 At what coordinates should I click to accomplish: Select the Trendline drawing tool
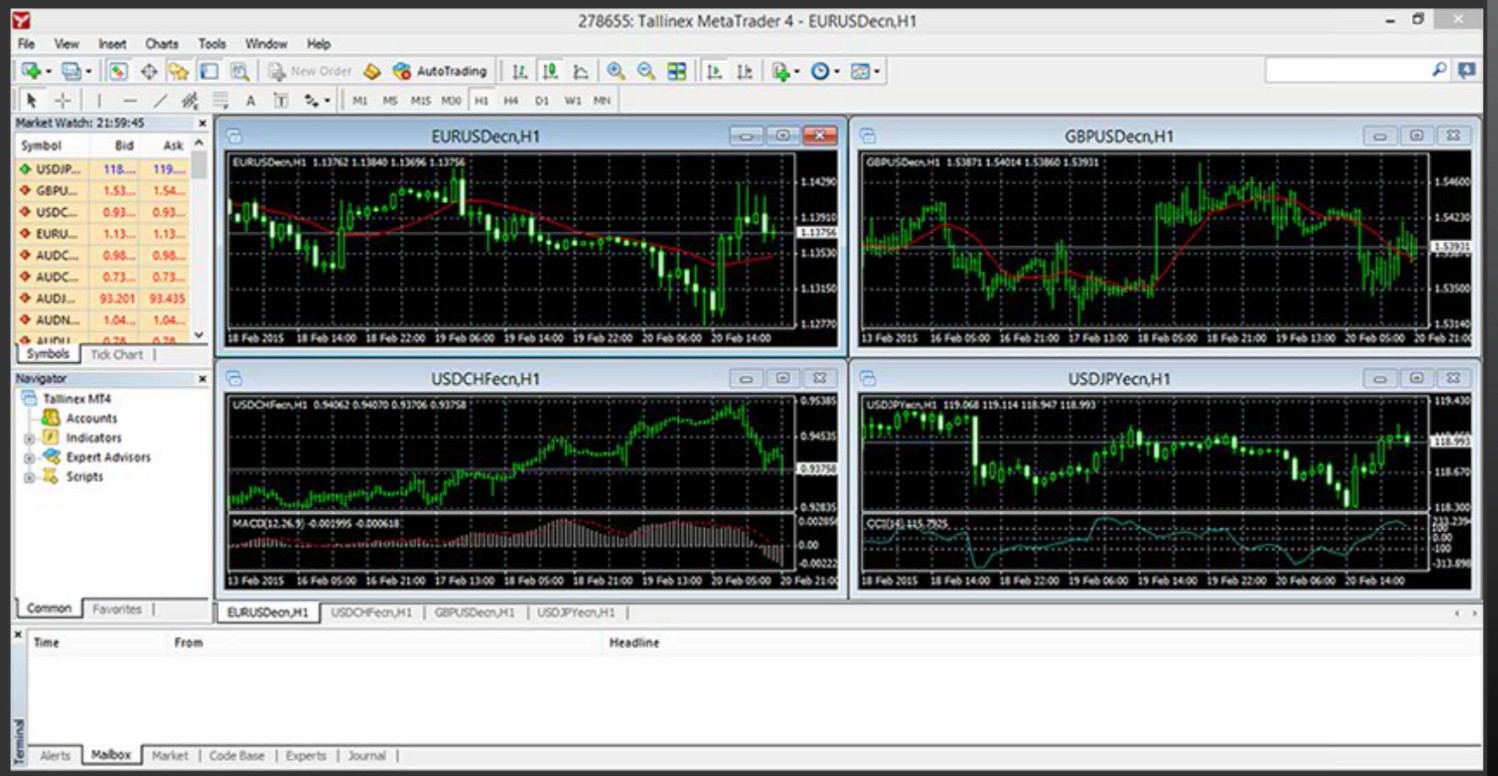coord(160,100)
